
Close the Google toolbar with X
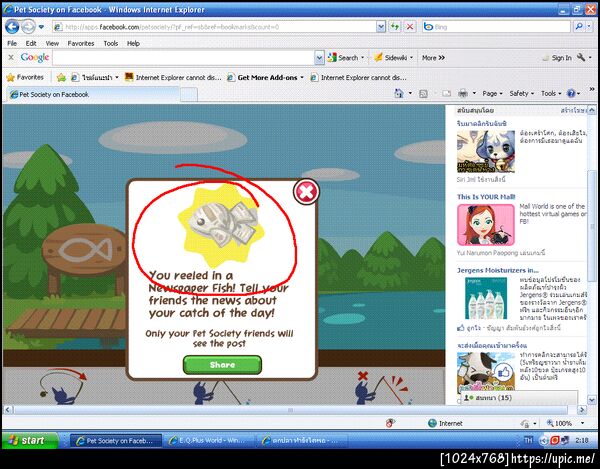pyautogui.click(x=11, y=57)
